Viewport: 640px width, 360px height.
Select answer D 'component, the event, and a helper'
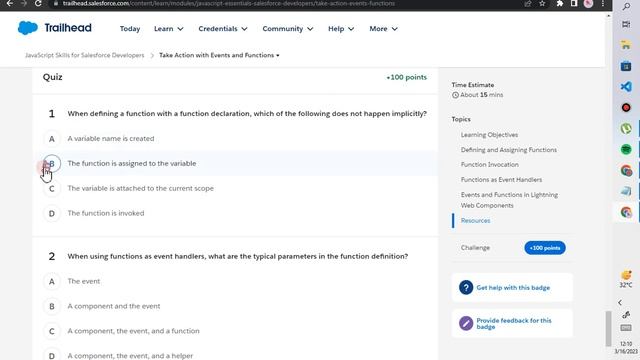pyautogui.click(x=52, y=355)
